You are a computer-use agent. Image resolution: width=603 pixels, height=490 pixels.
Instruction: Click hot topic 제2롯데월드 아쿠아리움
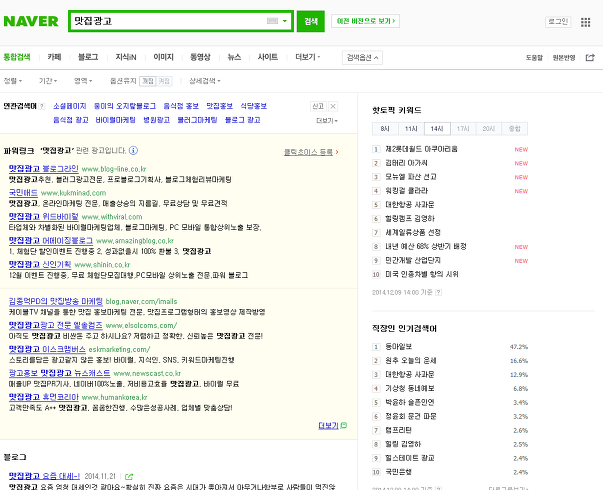(x=421, y=149)
